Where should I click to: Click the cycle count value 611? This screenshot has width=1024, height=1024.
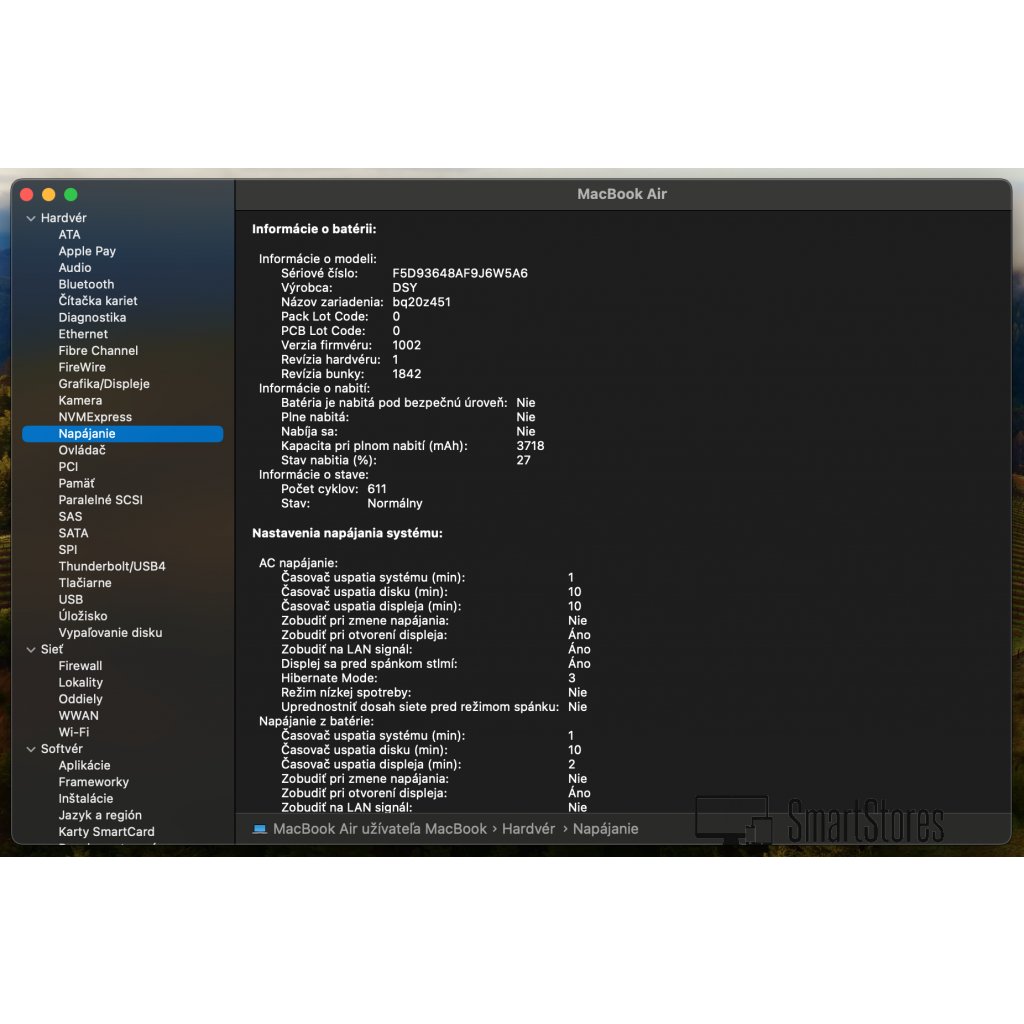click(377, 489)
